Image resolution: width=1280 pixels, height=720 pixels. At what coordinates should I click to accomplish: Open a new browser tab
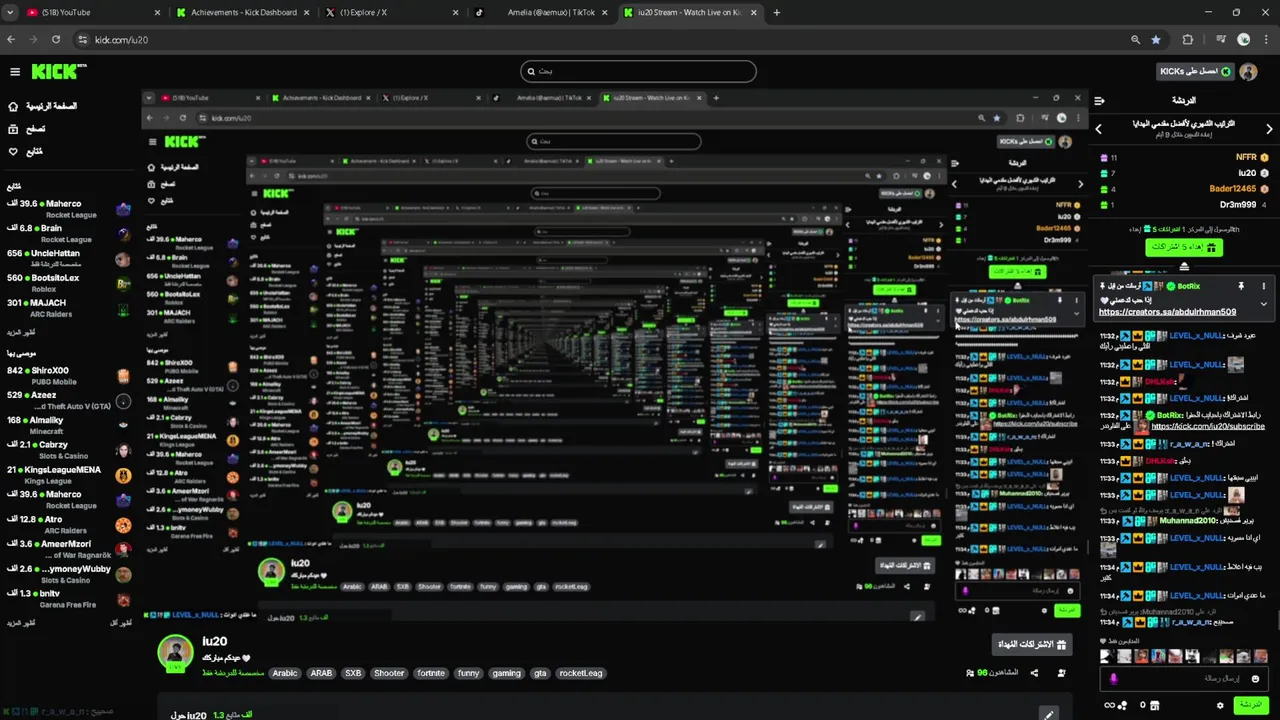point(777,12)
